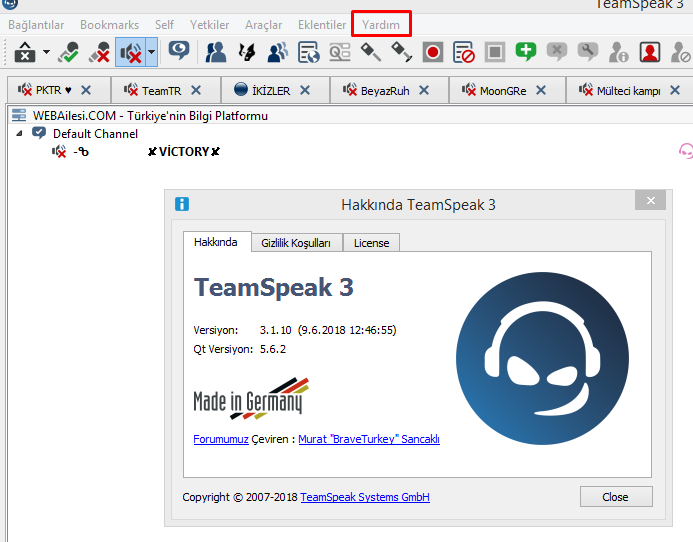Open the Yetkiler menu
Screen dimensions: 693x542
(209, 25)
